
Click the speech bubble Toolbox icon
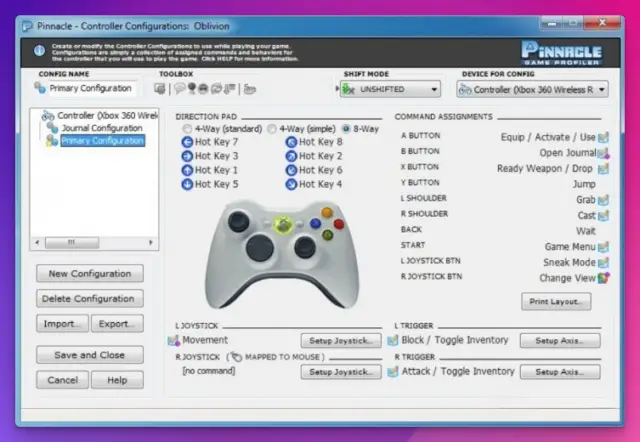pyautogui.click(x=179, y=89)
